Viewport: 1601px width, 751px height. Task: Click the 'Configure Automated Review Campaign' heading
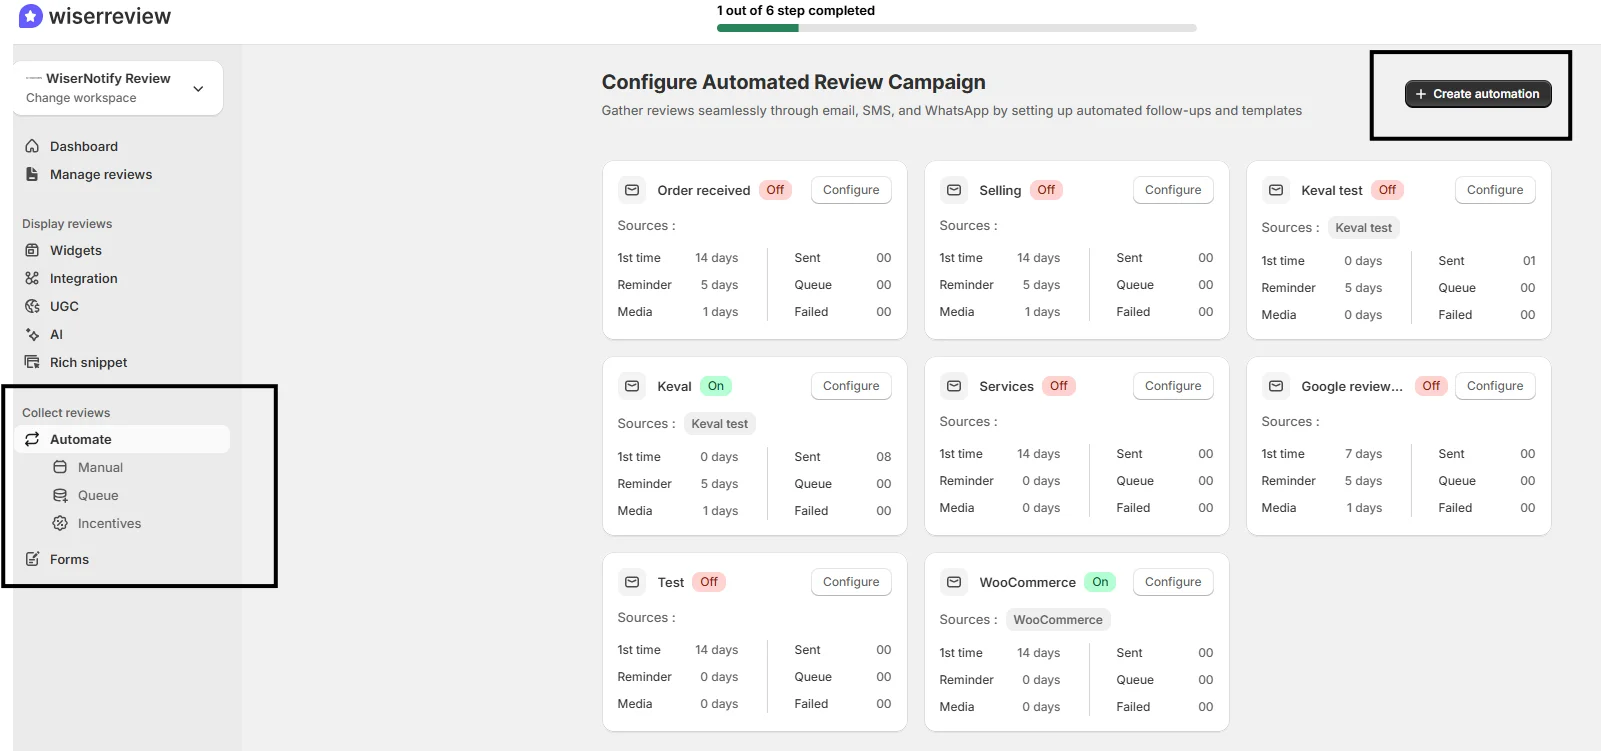click(x=793, y=82)
